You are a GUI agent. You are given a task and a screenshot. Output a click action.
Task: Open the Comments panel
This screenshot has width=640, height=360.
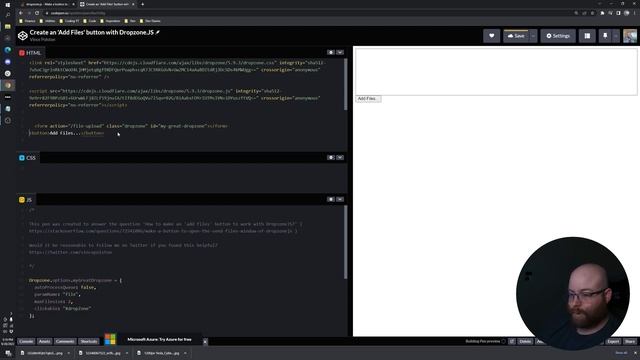click(x=65, y=341)
